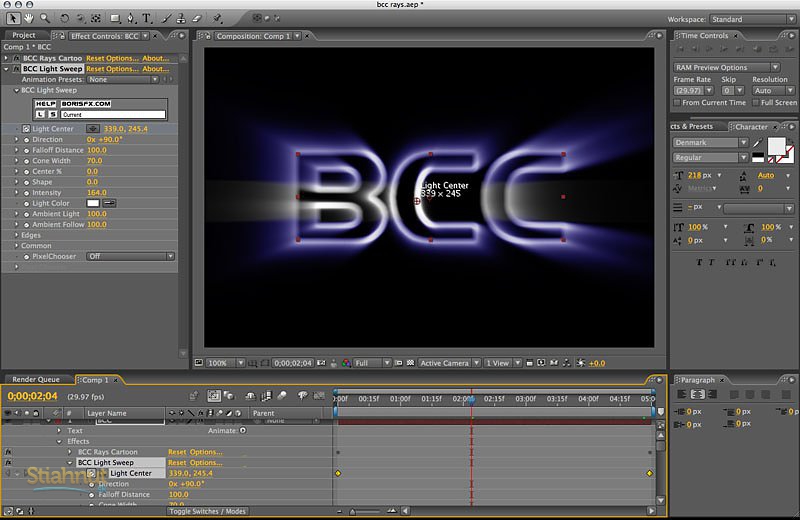Click Toggle Switches / Modes button

(208, 511)
